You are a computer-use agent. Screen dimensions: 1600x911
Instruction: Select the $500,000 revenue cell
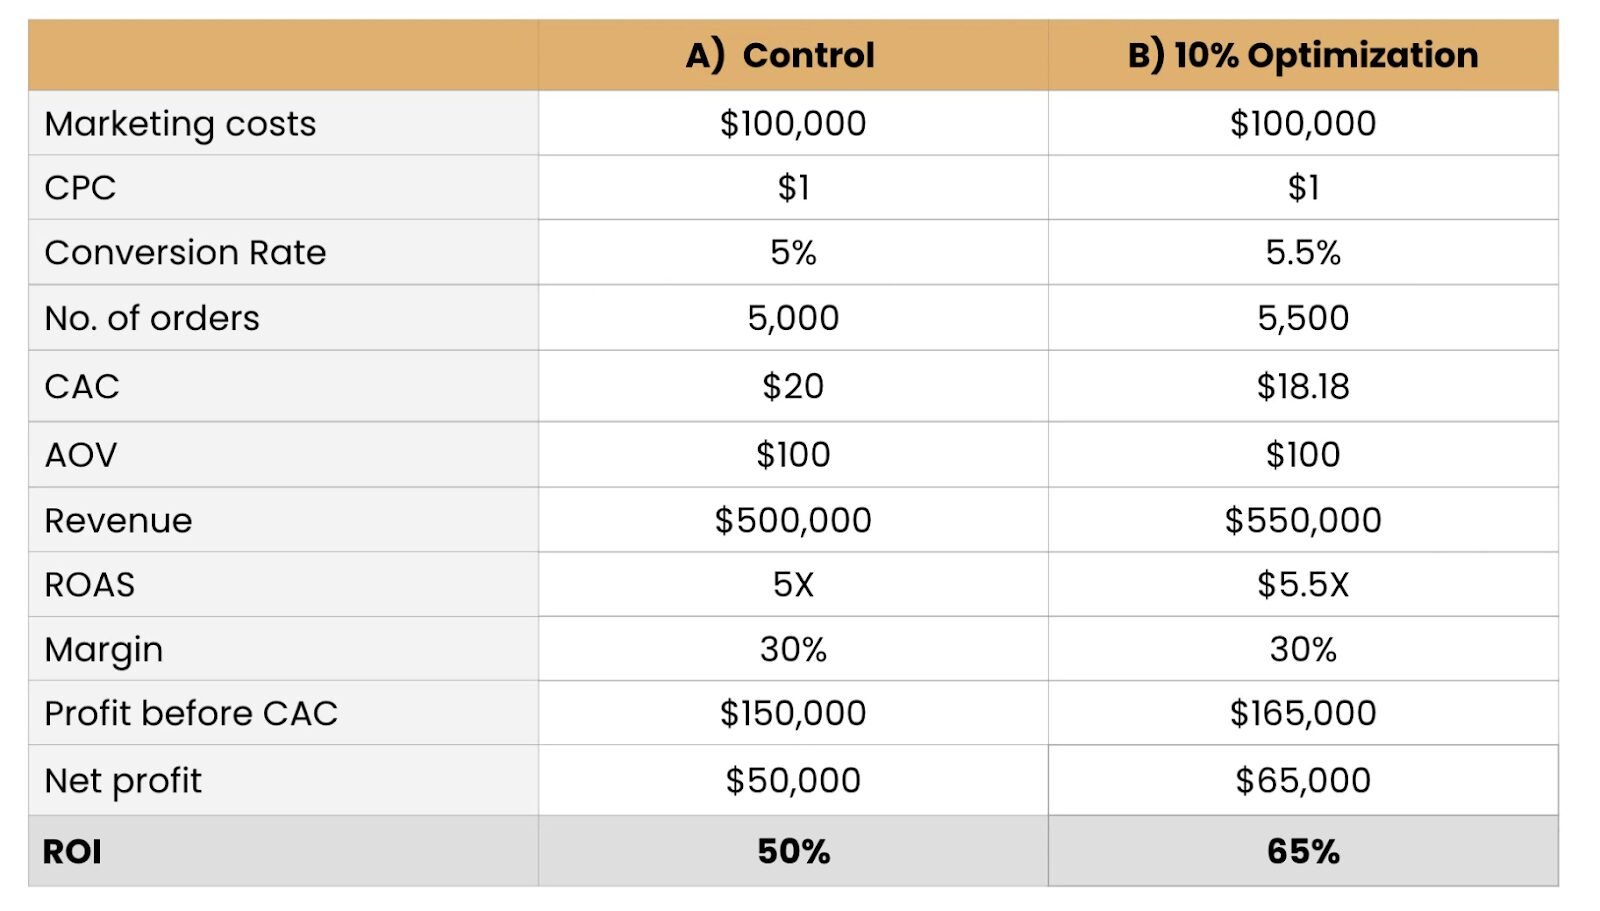click(793, 520)
